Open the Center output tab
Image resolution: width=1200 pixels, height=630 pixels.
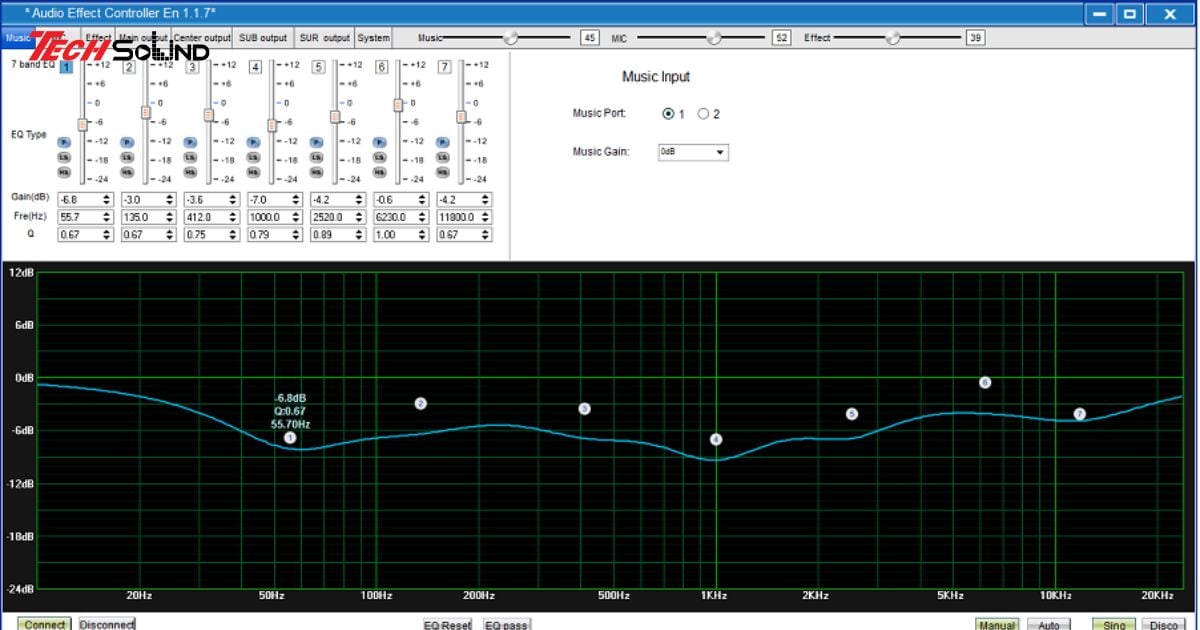point(202,38)
